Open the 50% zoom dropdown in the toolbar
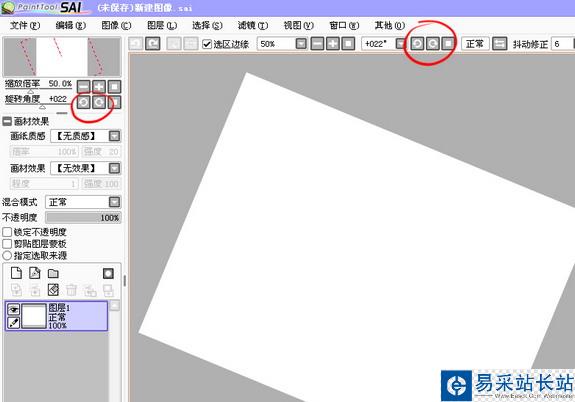This screenshot has height=402, width=575. pyautogui.click(x=301, y=44)
